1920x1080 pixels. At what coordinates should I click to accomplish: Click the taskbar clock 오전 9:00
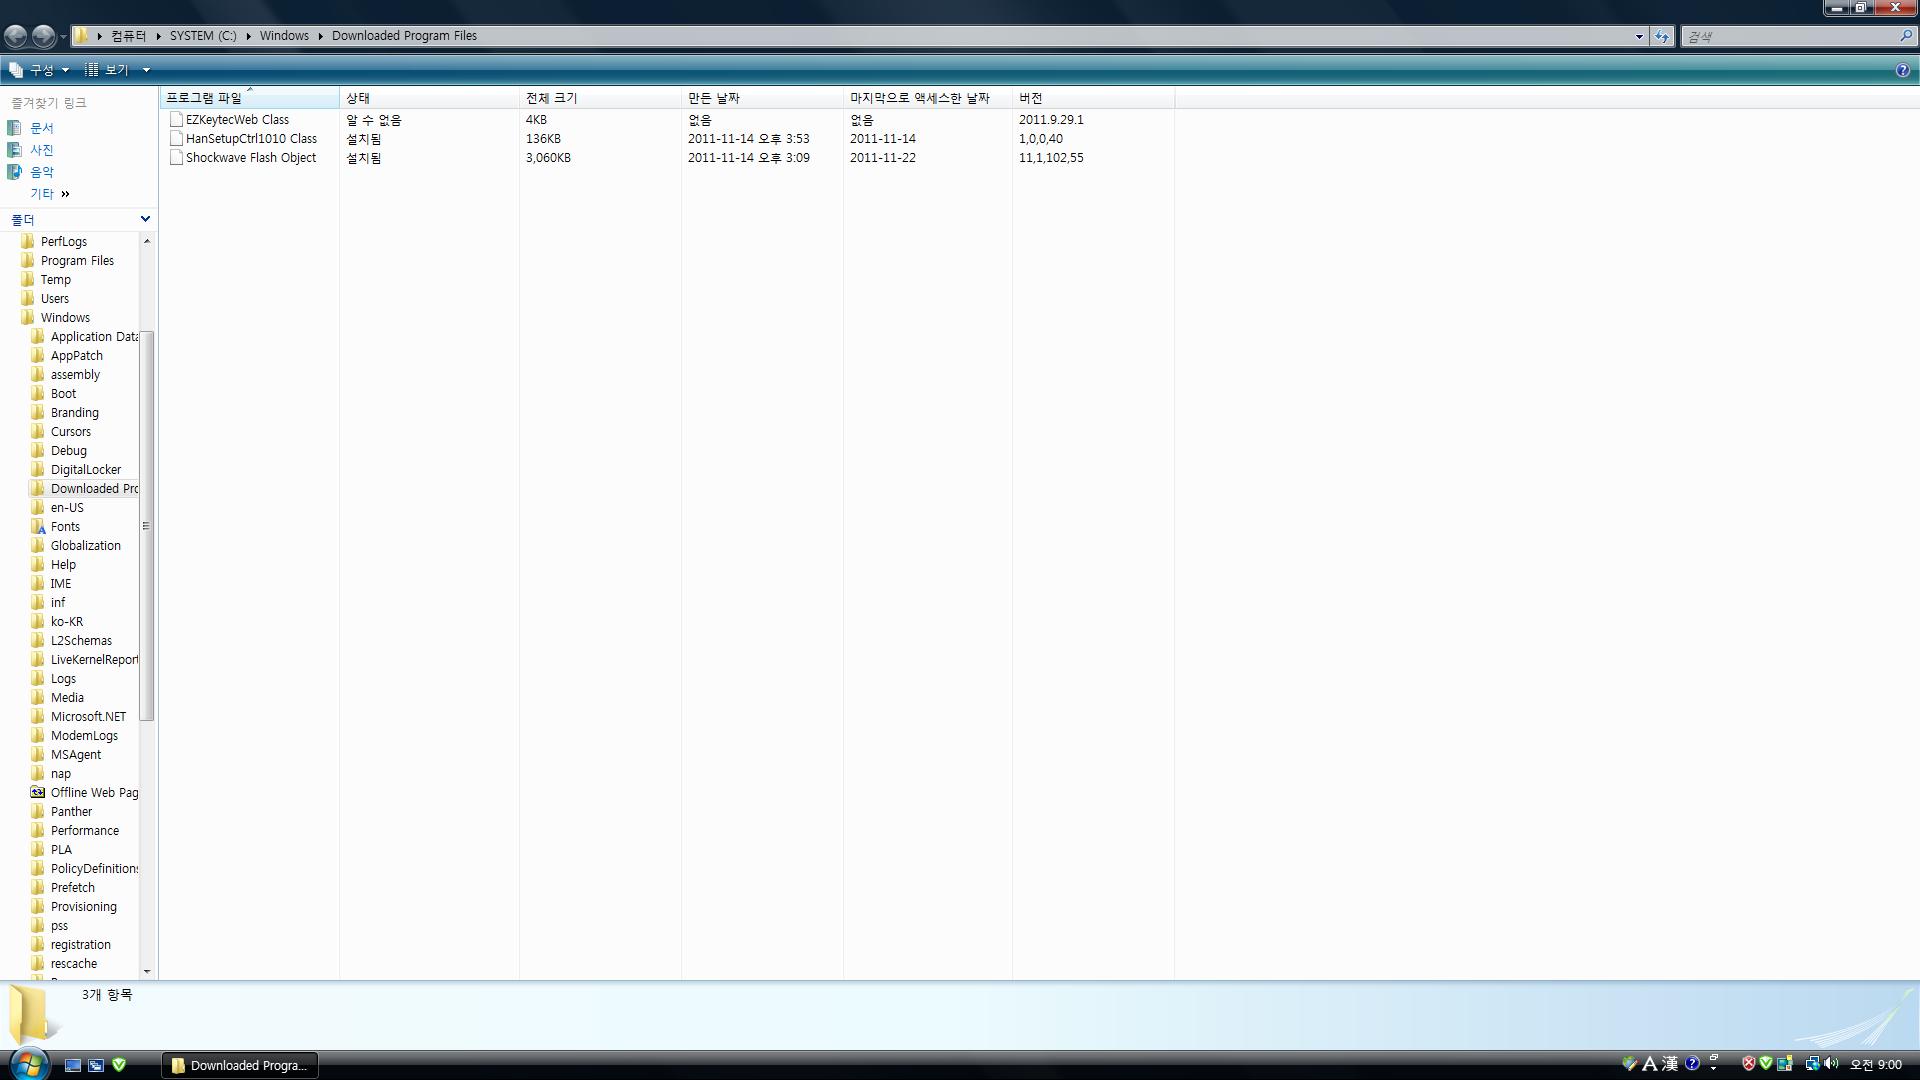(1876, 1065)
